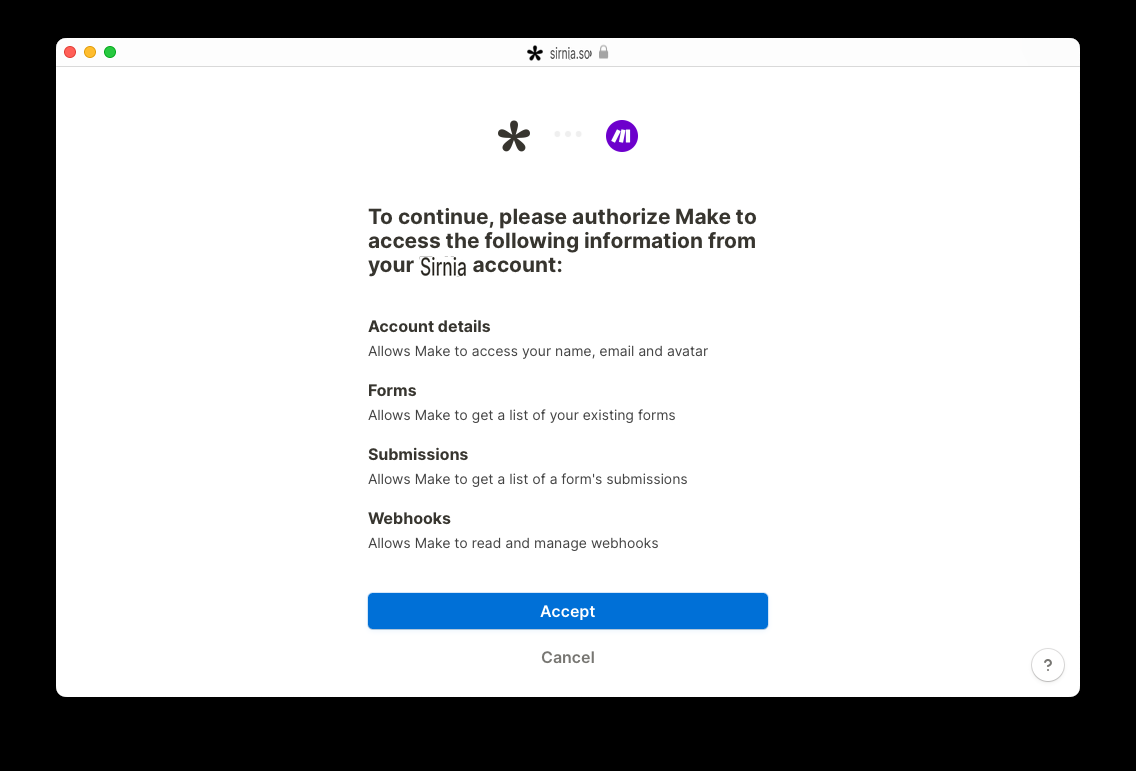
Task: Select the Webhooks permission heading
Action: [409, 518]
